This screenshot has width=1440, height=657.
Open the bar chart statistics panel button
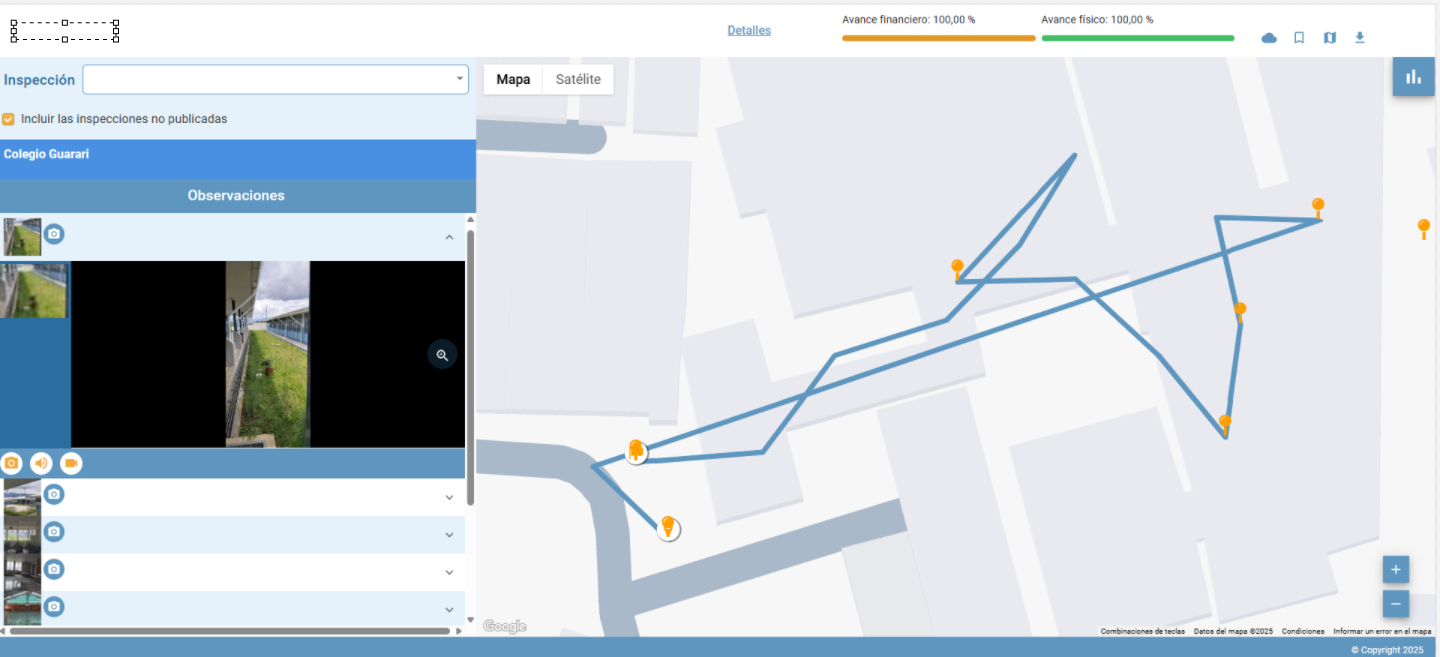tap(1413, 77)
